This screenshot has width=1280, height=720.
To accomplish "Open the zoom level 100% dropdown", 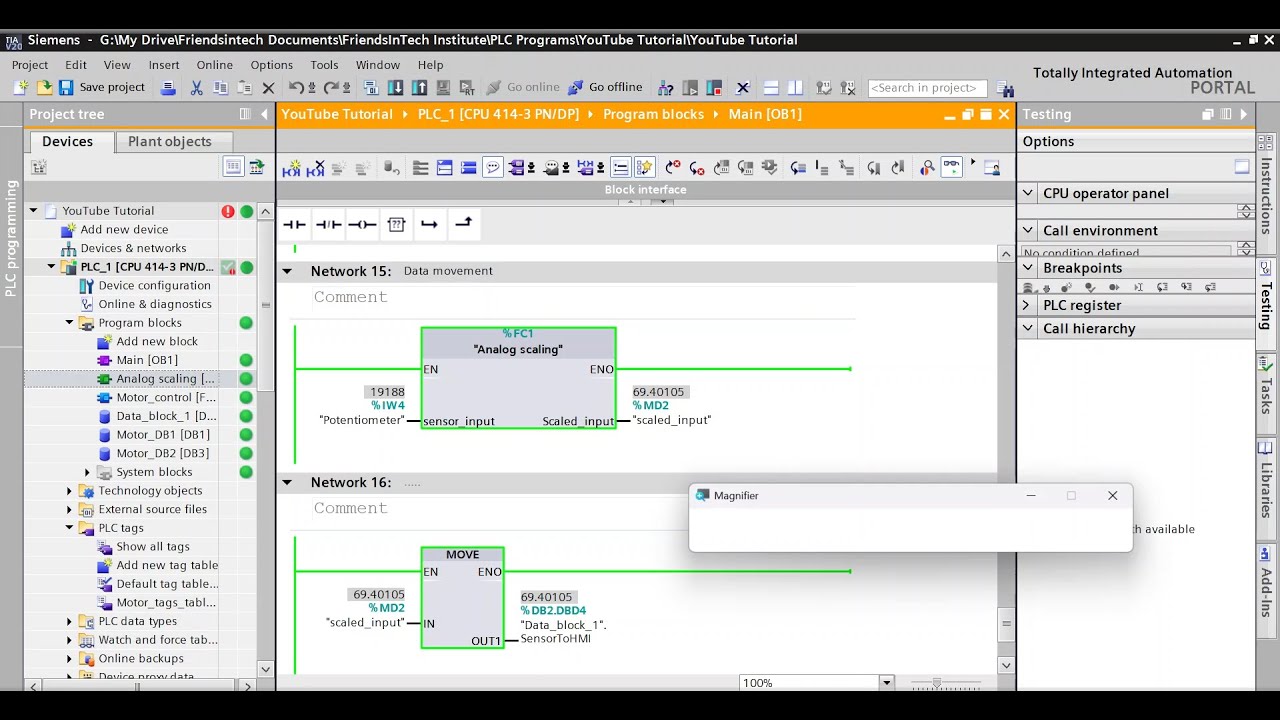I will pyautogui.click(x=886, y=683).
